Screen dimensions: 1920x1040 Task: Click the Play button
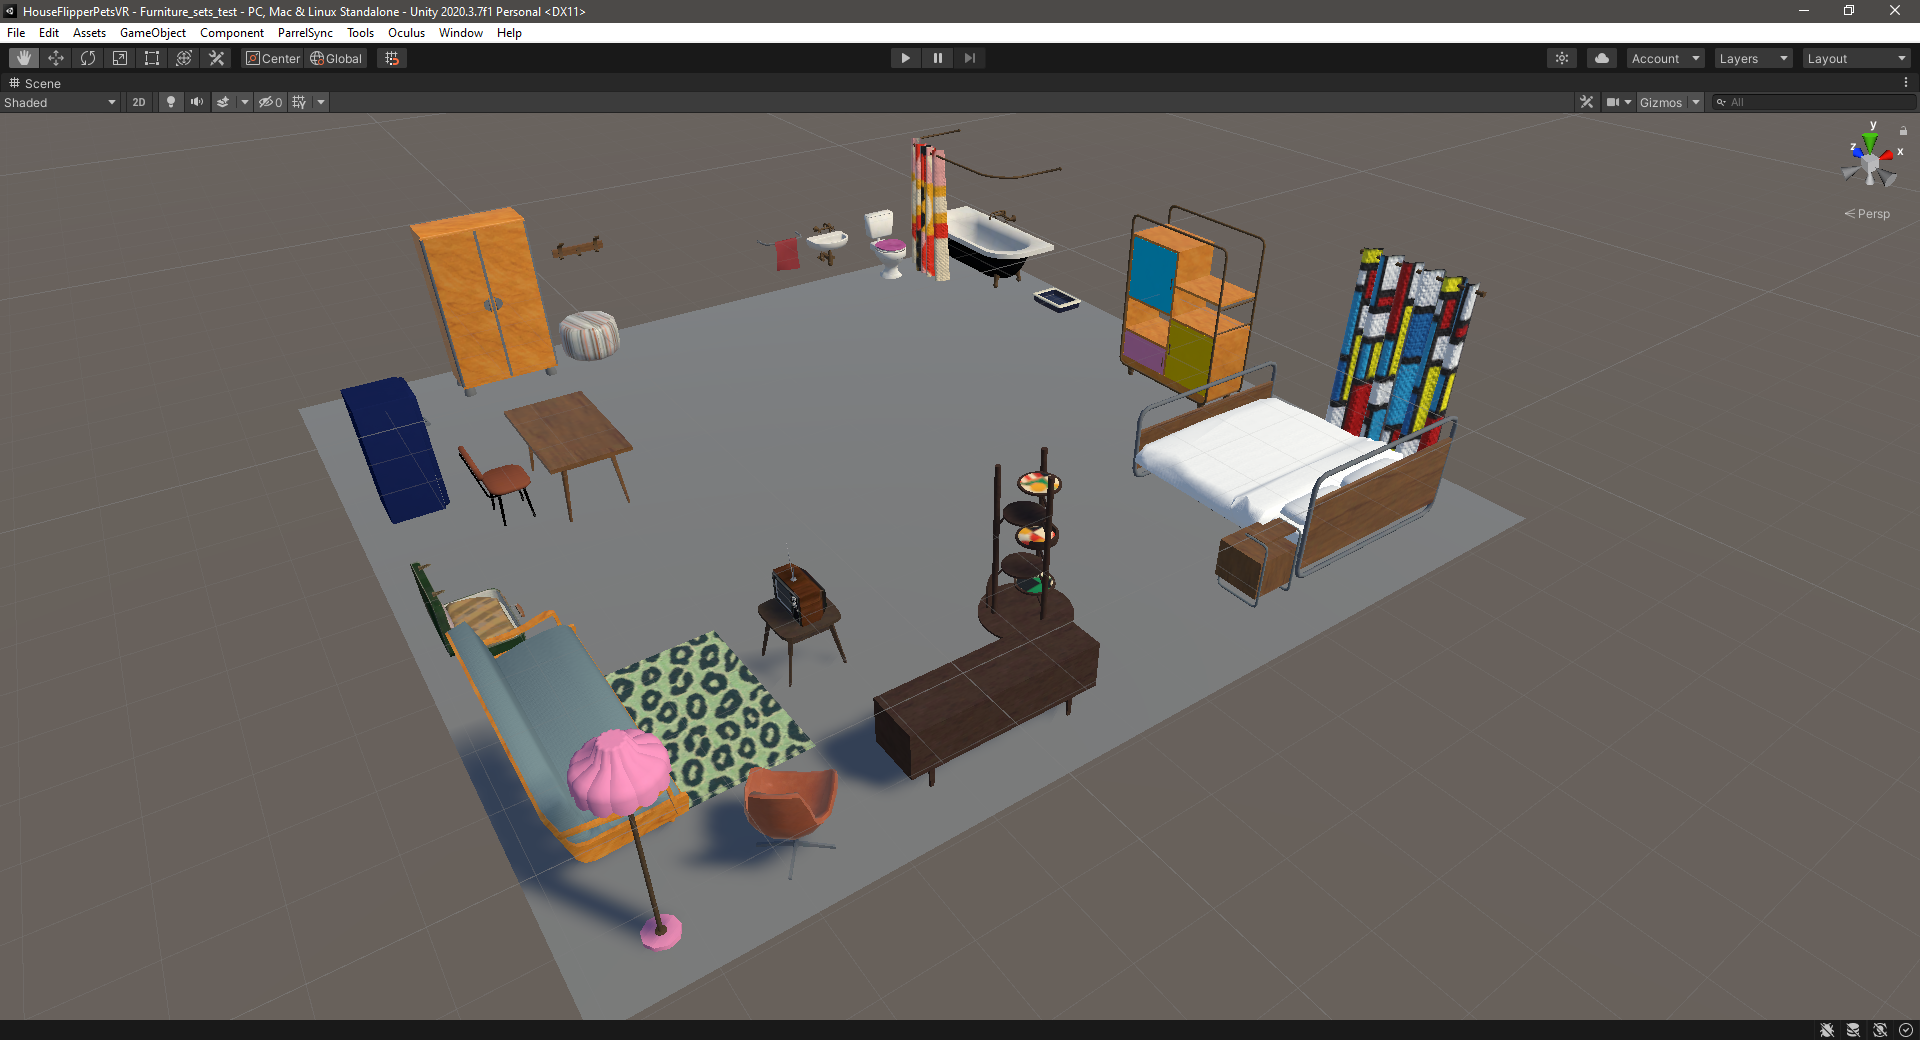tap(906, 58)
